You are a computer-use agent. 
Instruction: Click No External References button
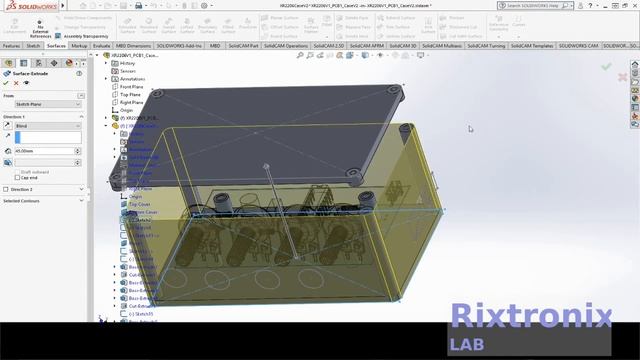pos(40,29)
